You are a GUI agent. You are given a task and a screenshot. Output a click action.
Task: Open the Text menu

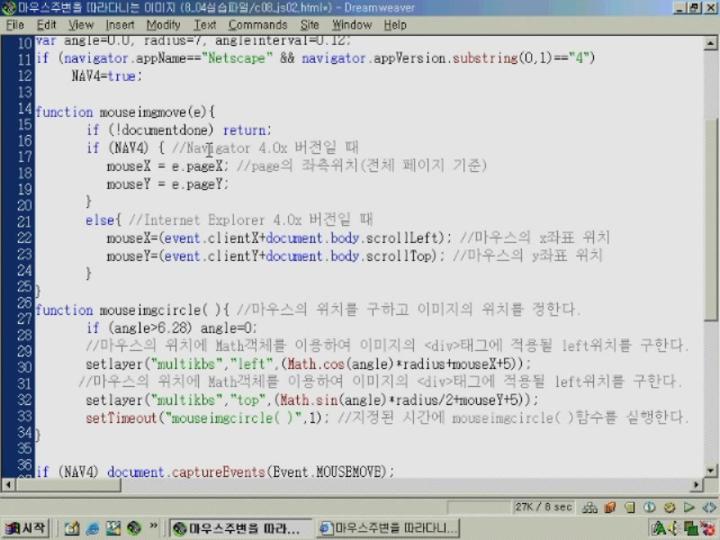pos(204,25)
